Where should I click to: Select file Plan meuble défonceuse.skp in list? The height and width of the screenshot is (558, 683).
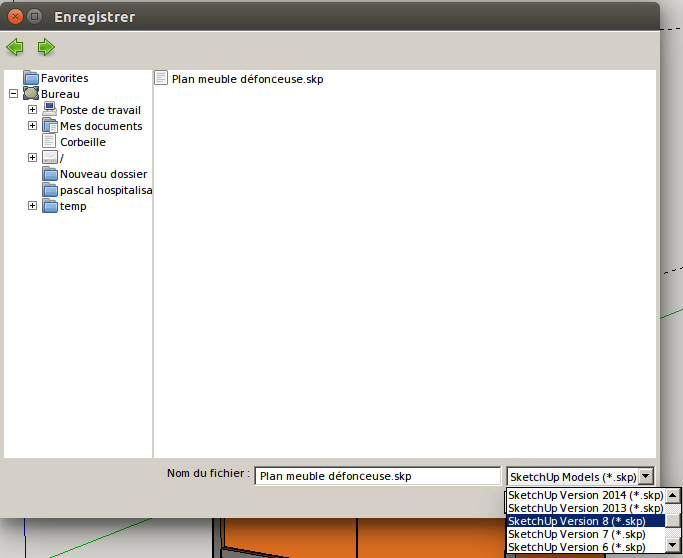pos(247,79)
